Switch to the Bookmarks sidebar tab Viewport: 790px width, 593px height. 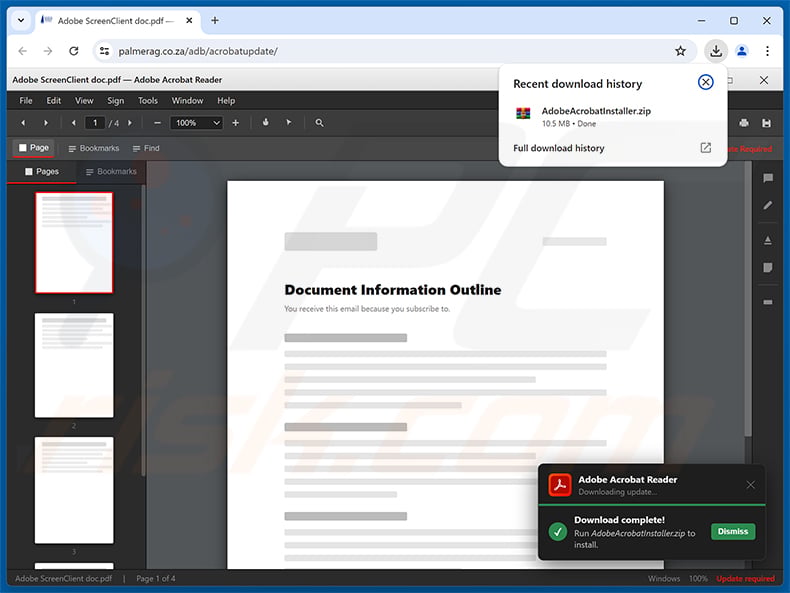[111, 171]
